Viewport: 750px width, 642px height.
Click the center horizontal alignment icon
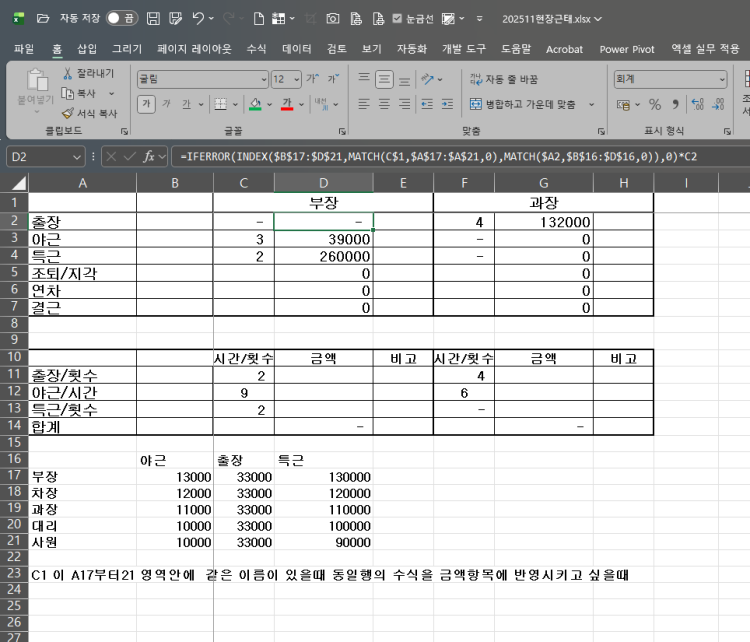point(384,104)
